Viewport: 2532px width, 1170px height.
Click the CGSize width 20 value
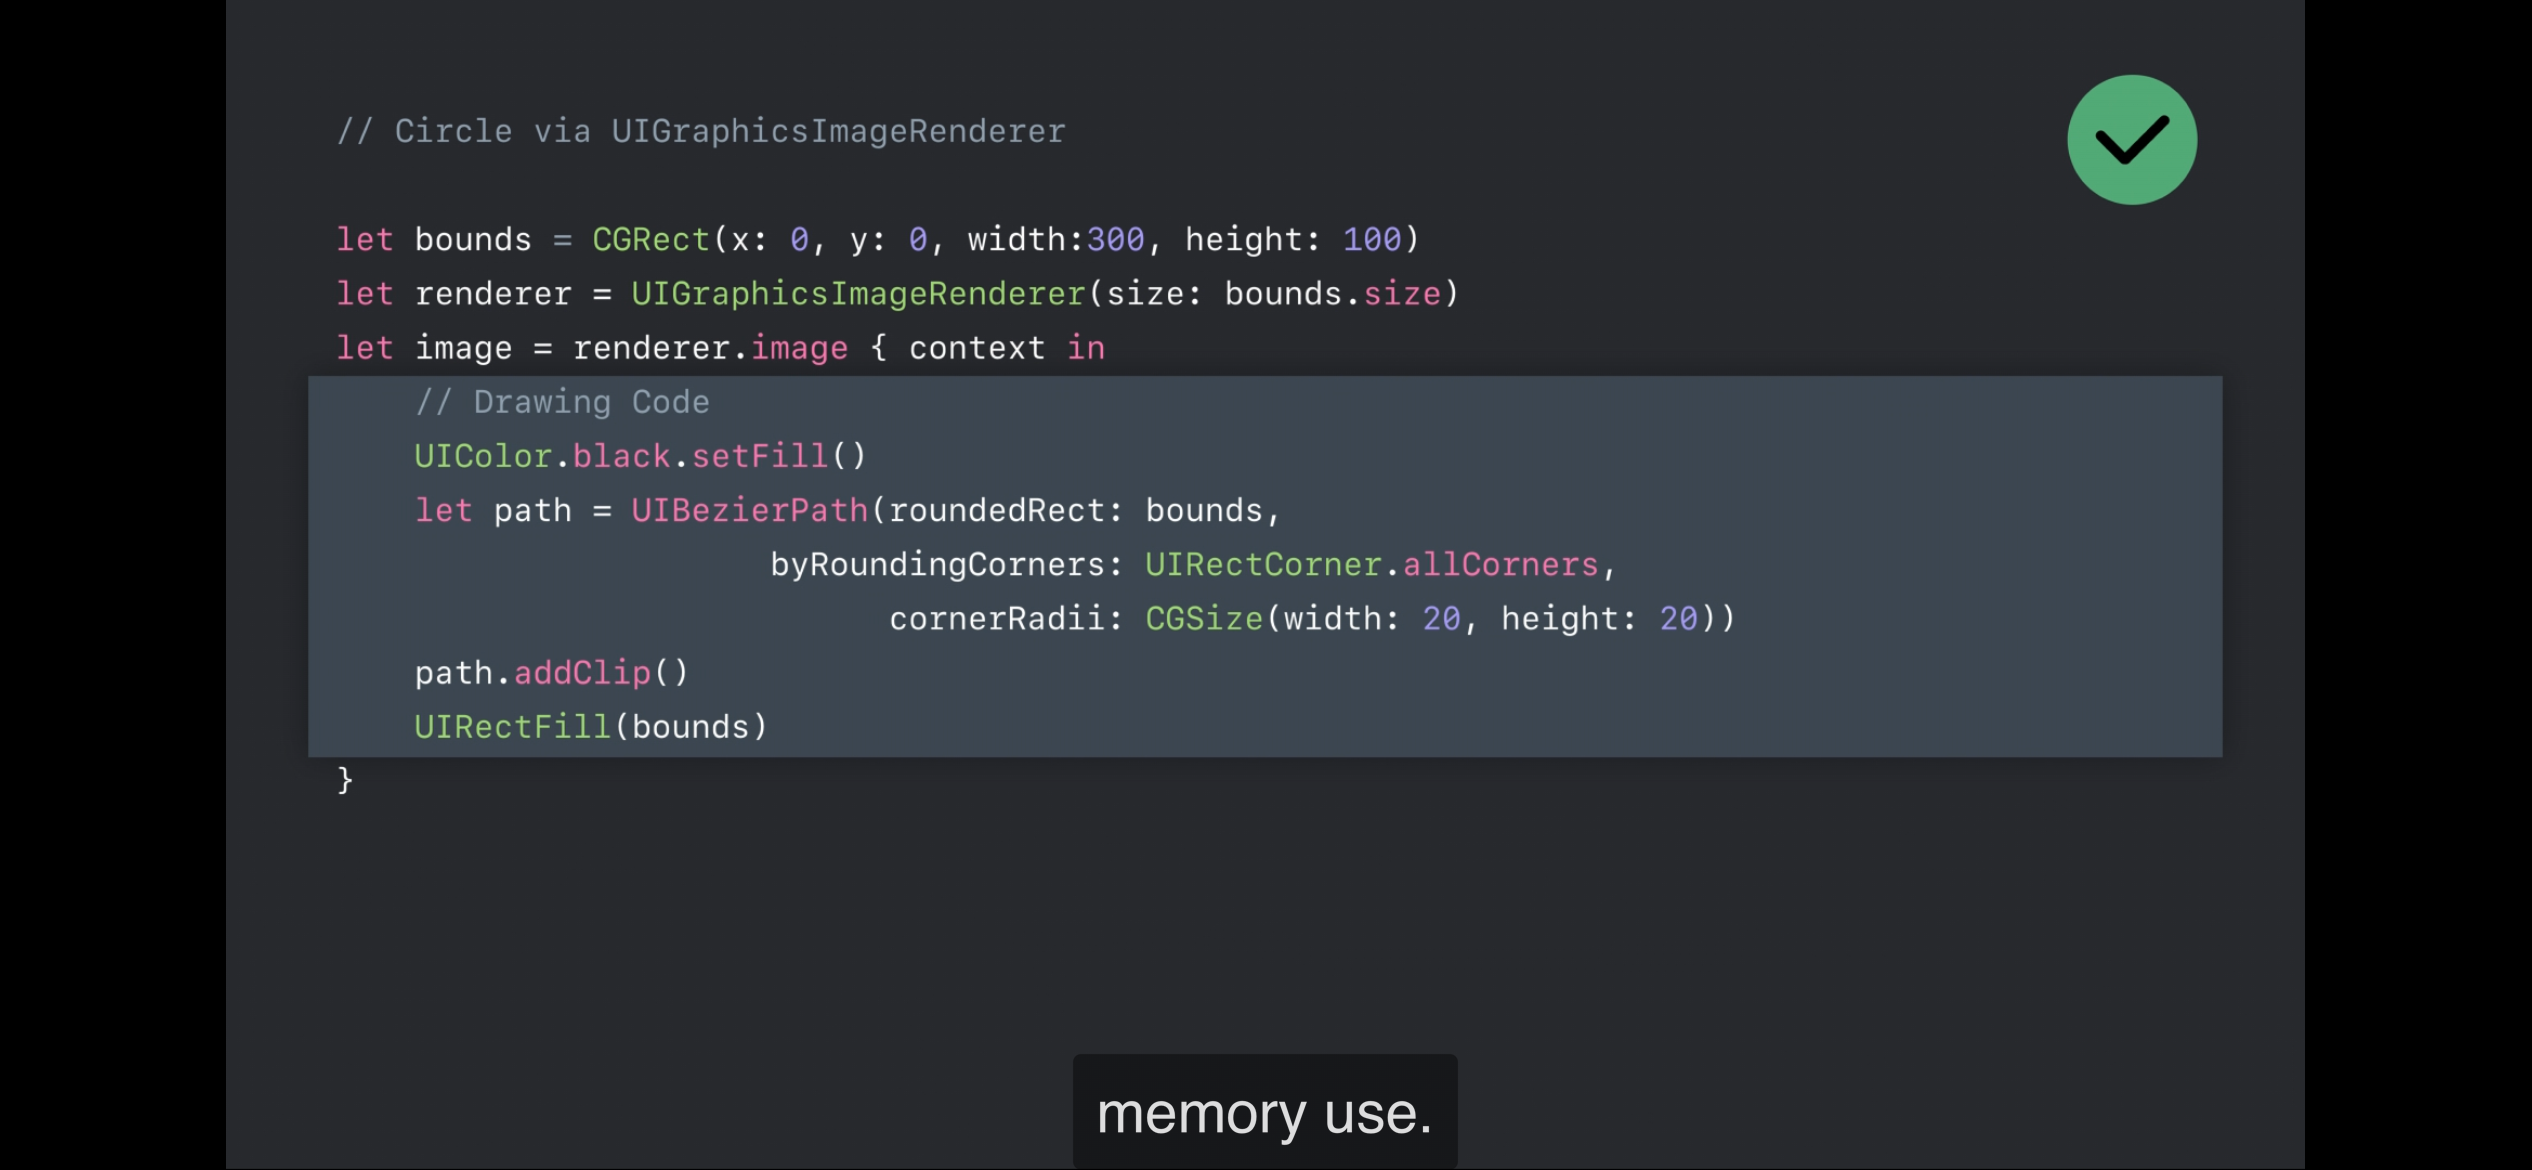(1441, 619)
